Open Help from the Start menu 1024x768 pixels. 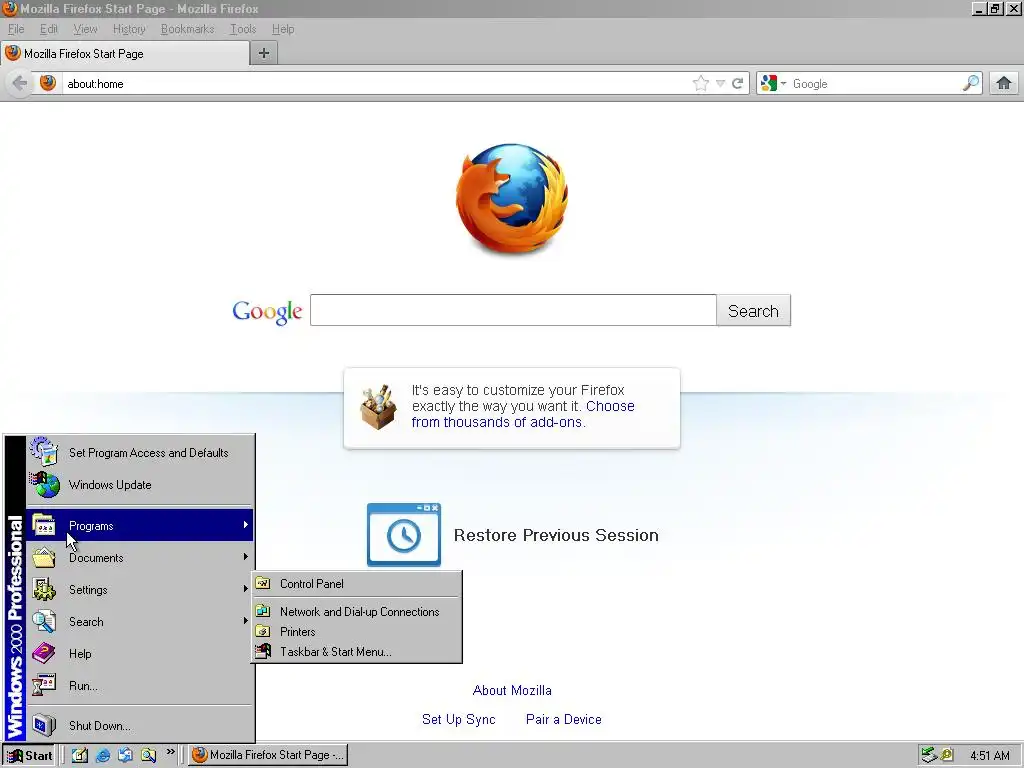tap(140, 654)
